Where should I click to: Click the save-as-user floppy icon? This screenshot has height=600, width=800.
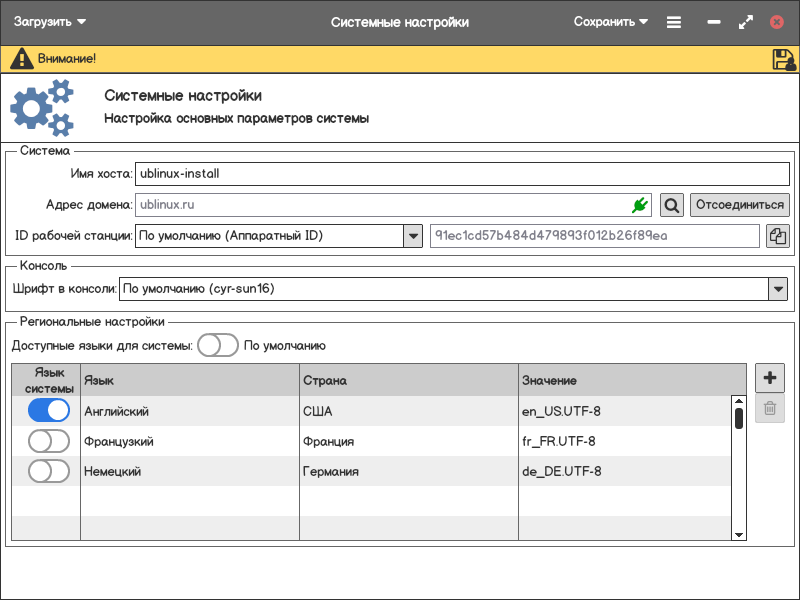pyautogui.click(x=783, y=59)
